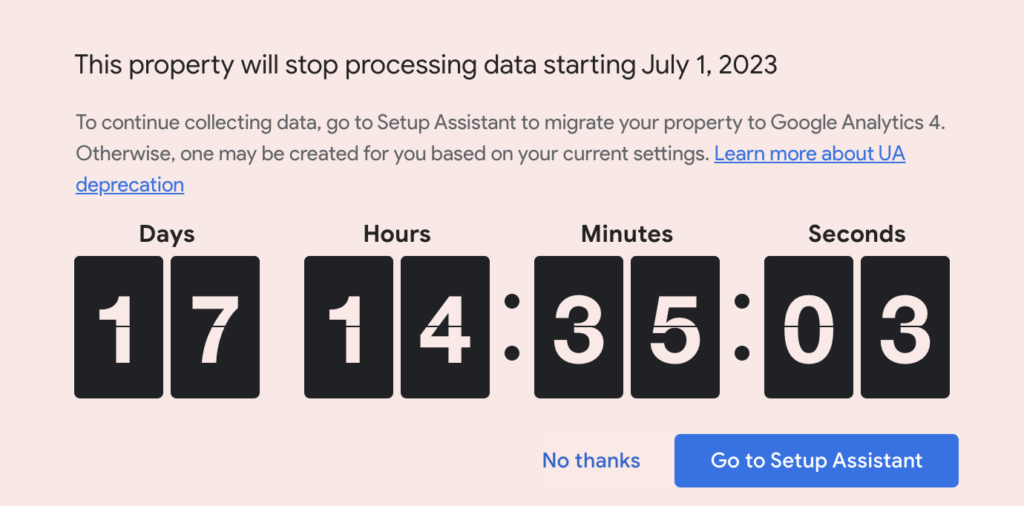Viewport: 1024px width, 506px height.
Task: Select the Seconds card showing 0
Action: coord(808,327)
